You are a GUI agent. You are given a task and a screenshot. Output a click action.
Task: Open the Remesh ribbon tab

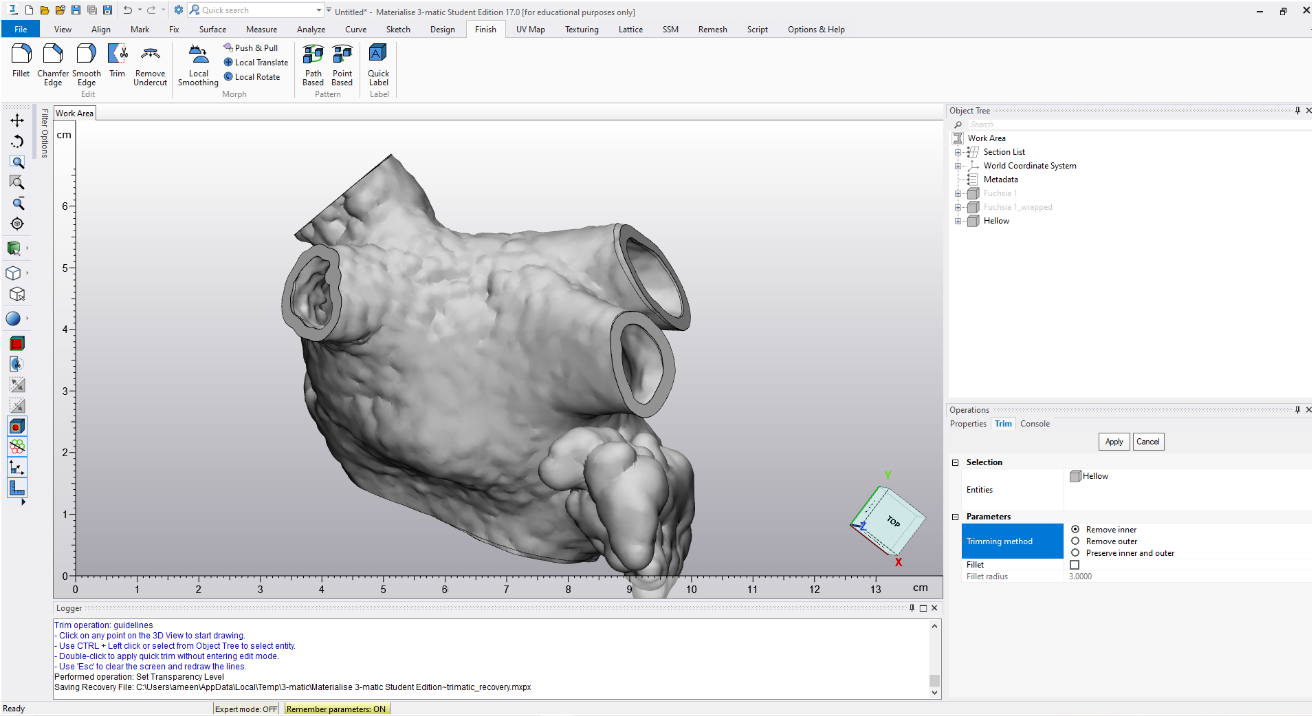tap(712, 29)
